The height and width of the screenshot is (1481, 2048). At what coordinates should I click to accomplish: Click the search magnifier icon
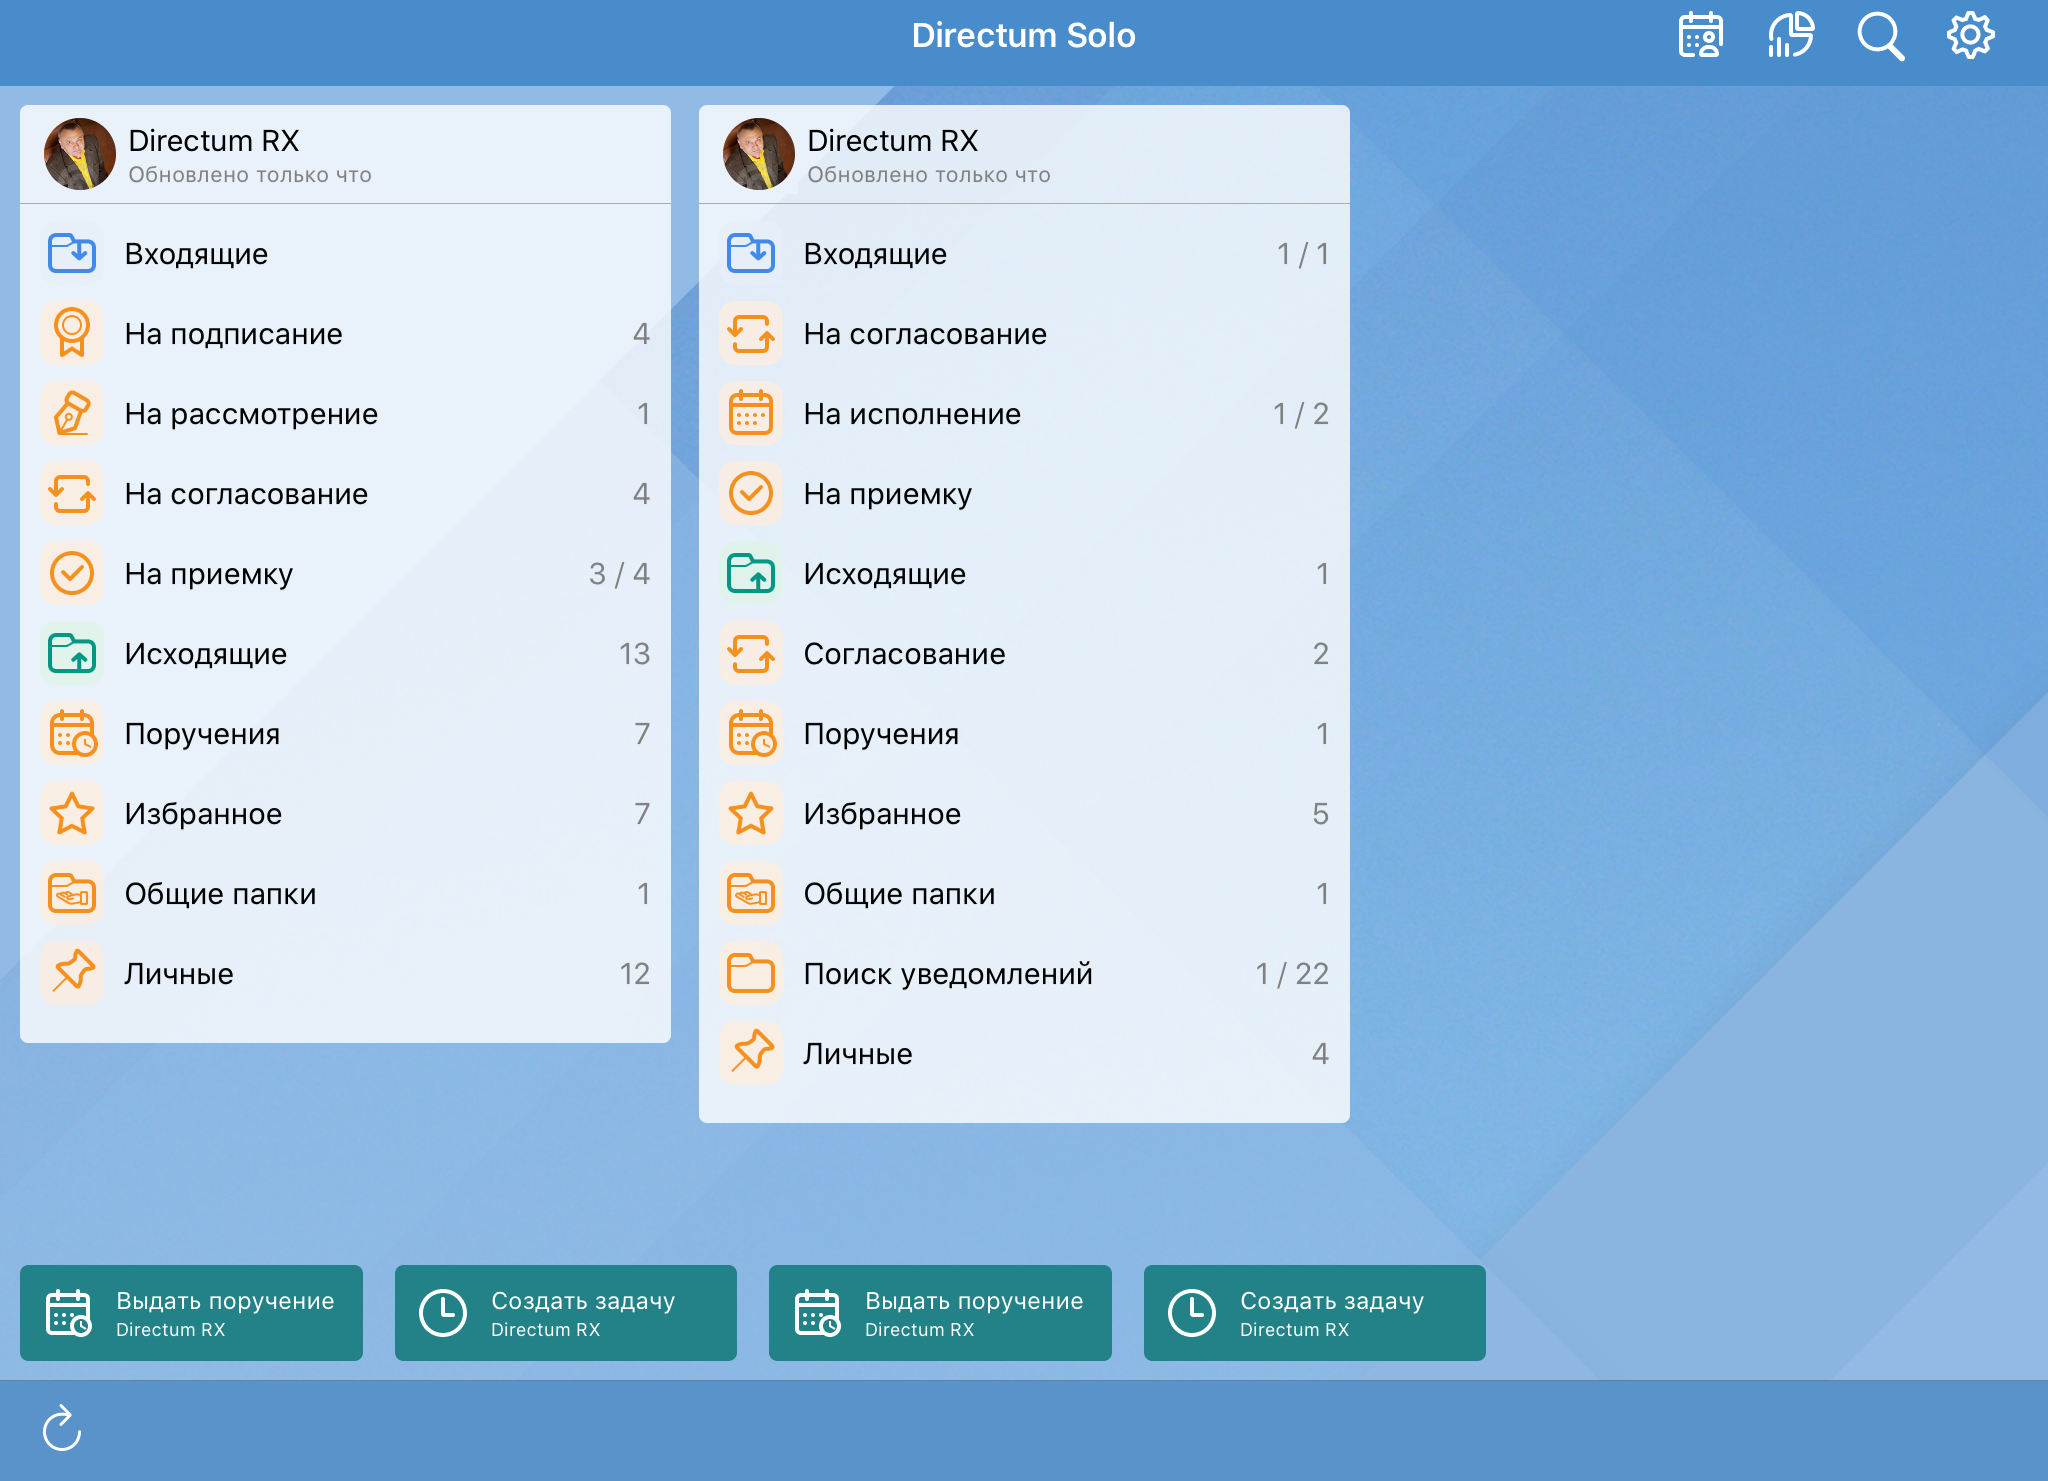1880,36
